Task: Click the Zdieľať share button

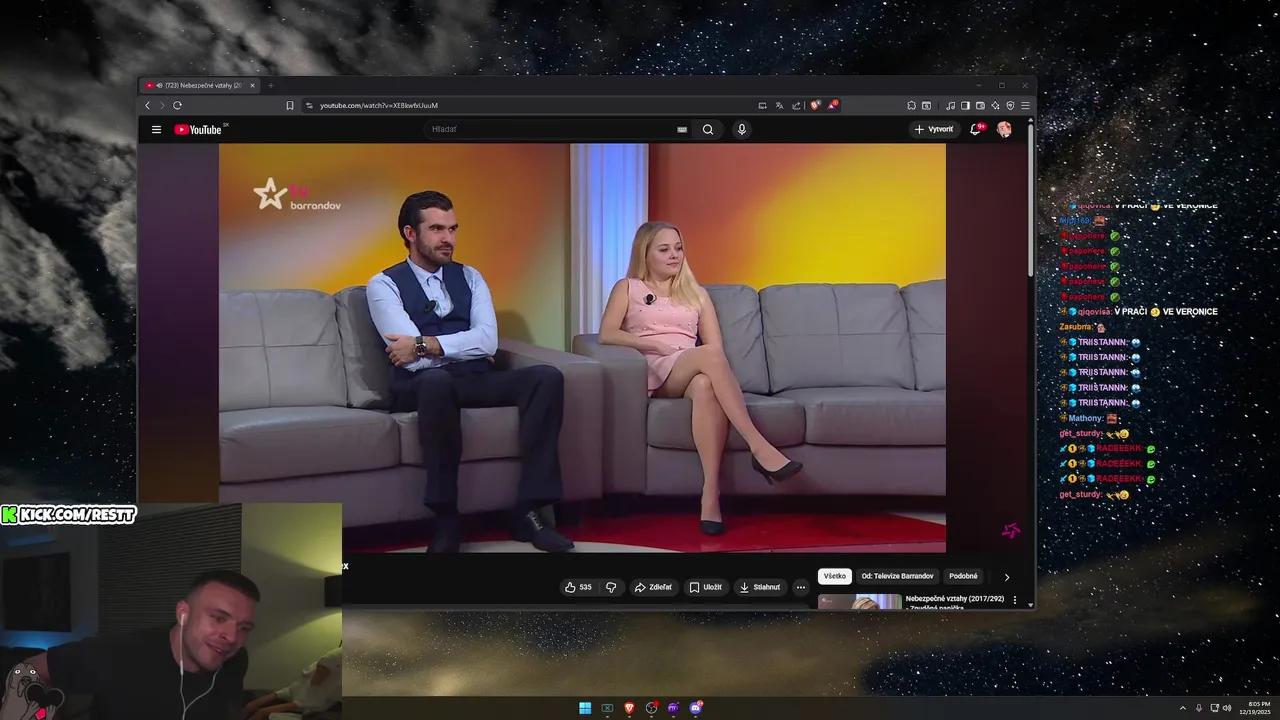Action: (x=653, y=587)
